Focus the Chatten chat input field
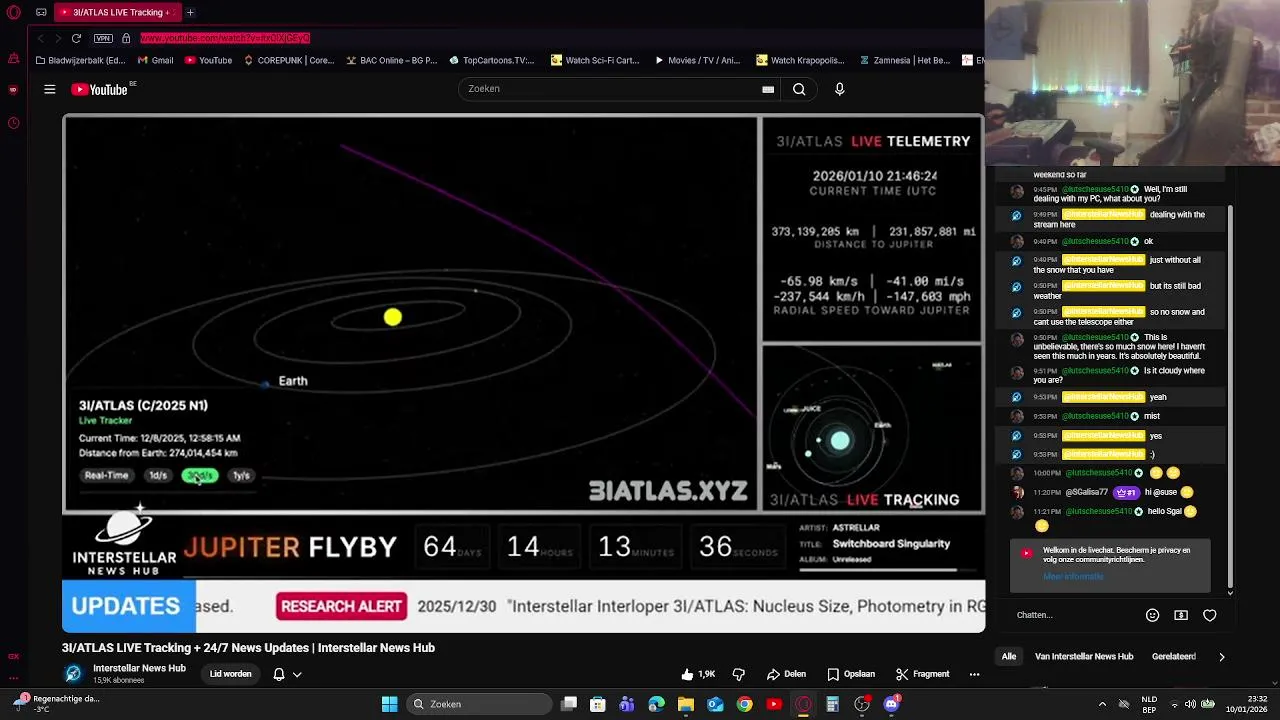The height and width of the screenshot is (720, 1280). (x=1075, y=615)
